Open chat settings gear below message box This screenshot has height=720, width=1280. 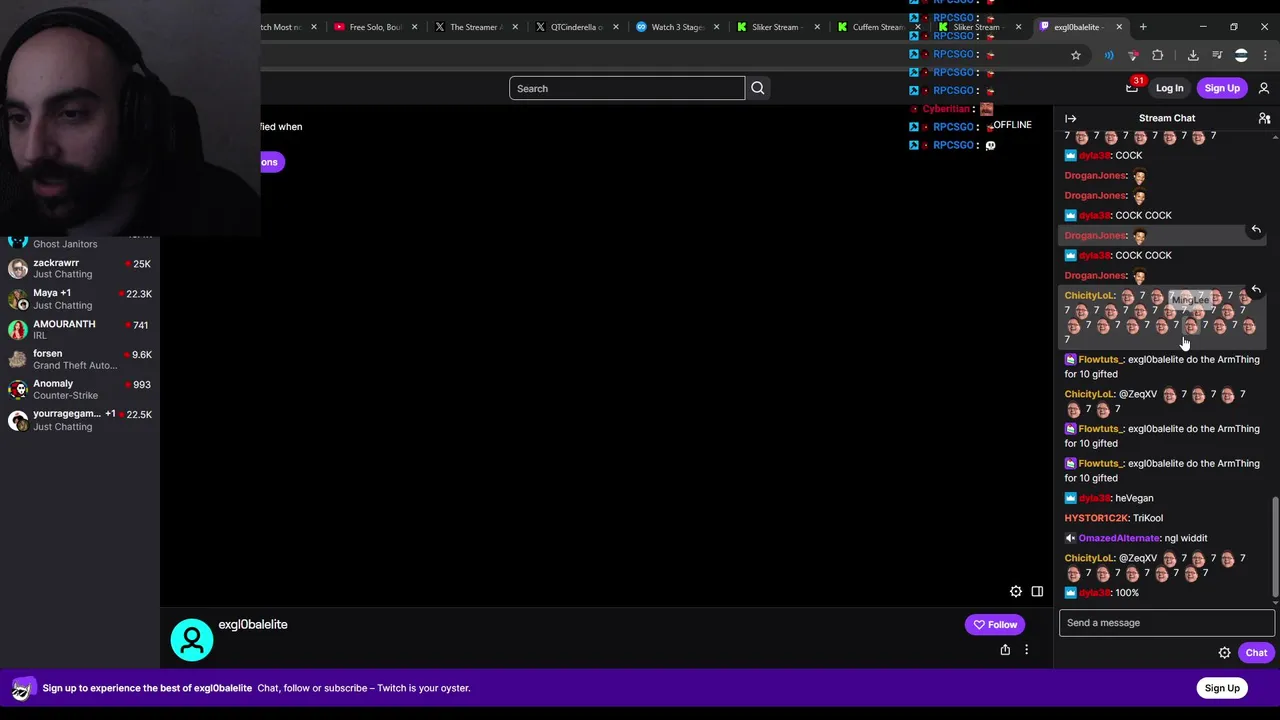1224,653
